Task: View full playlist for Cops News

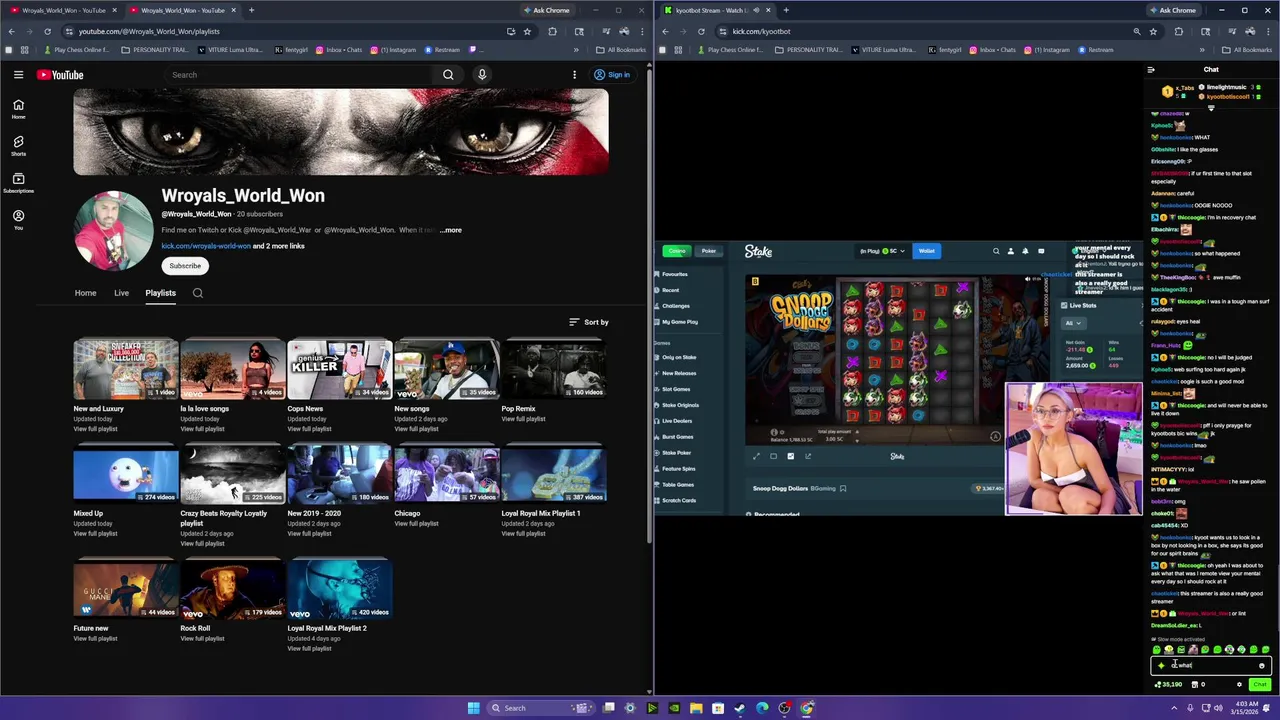Action: click(309, 429)
